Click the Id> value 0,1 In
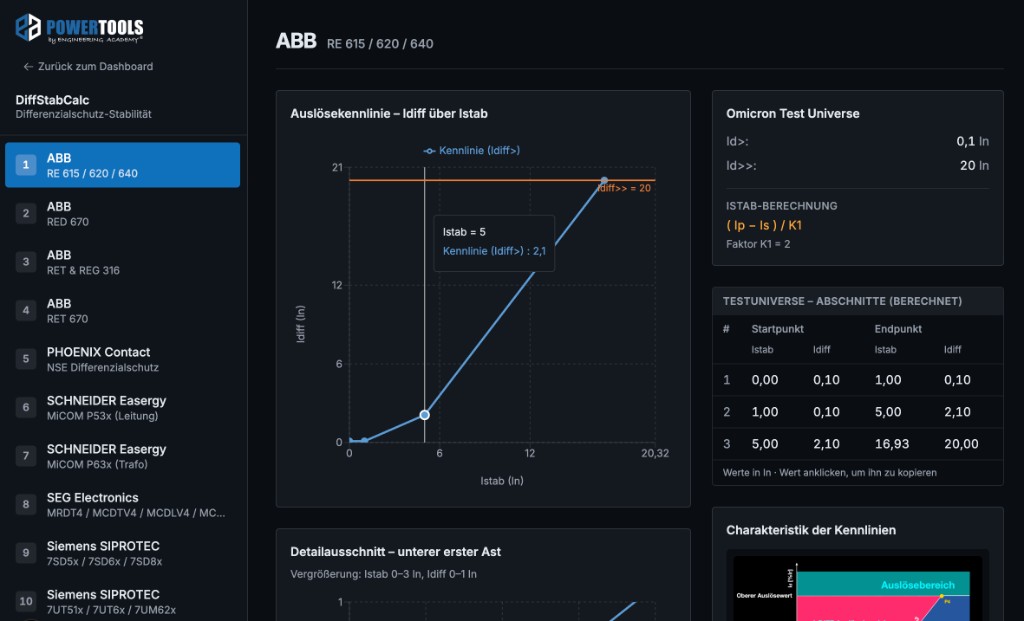This screenshot has height=621, width=1024. 972,141
